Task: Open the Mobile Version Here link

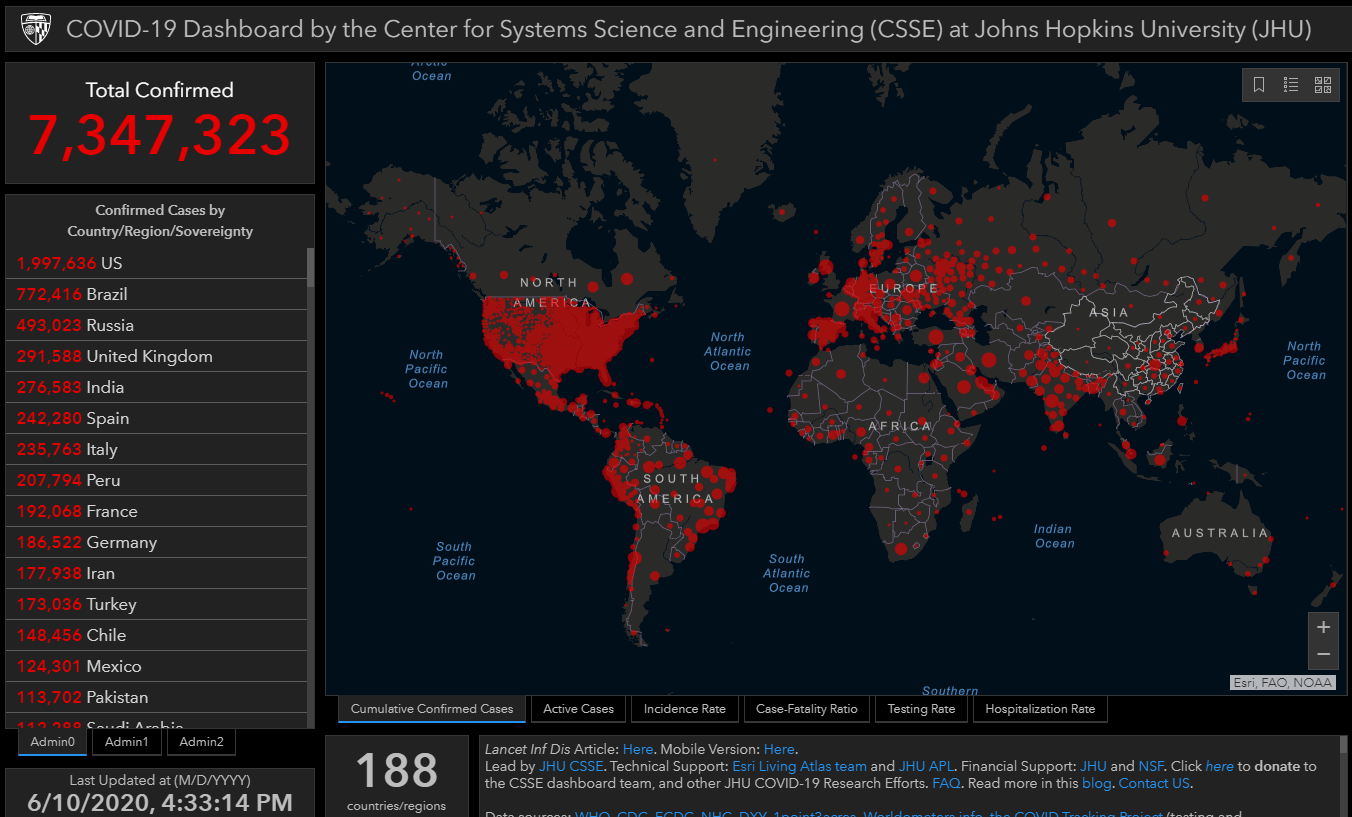Action: point(779,749)
